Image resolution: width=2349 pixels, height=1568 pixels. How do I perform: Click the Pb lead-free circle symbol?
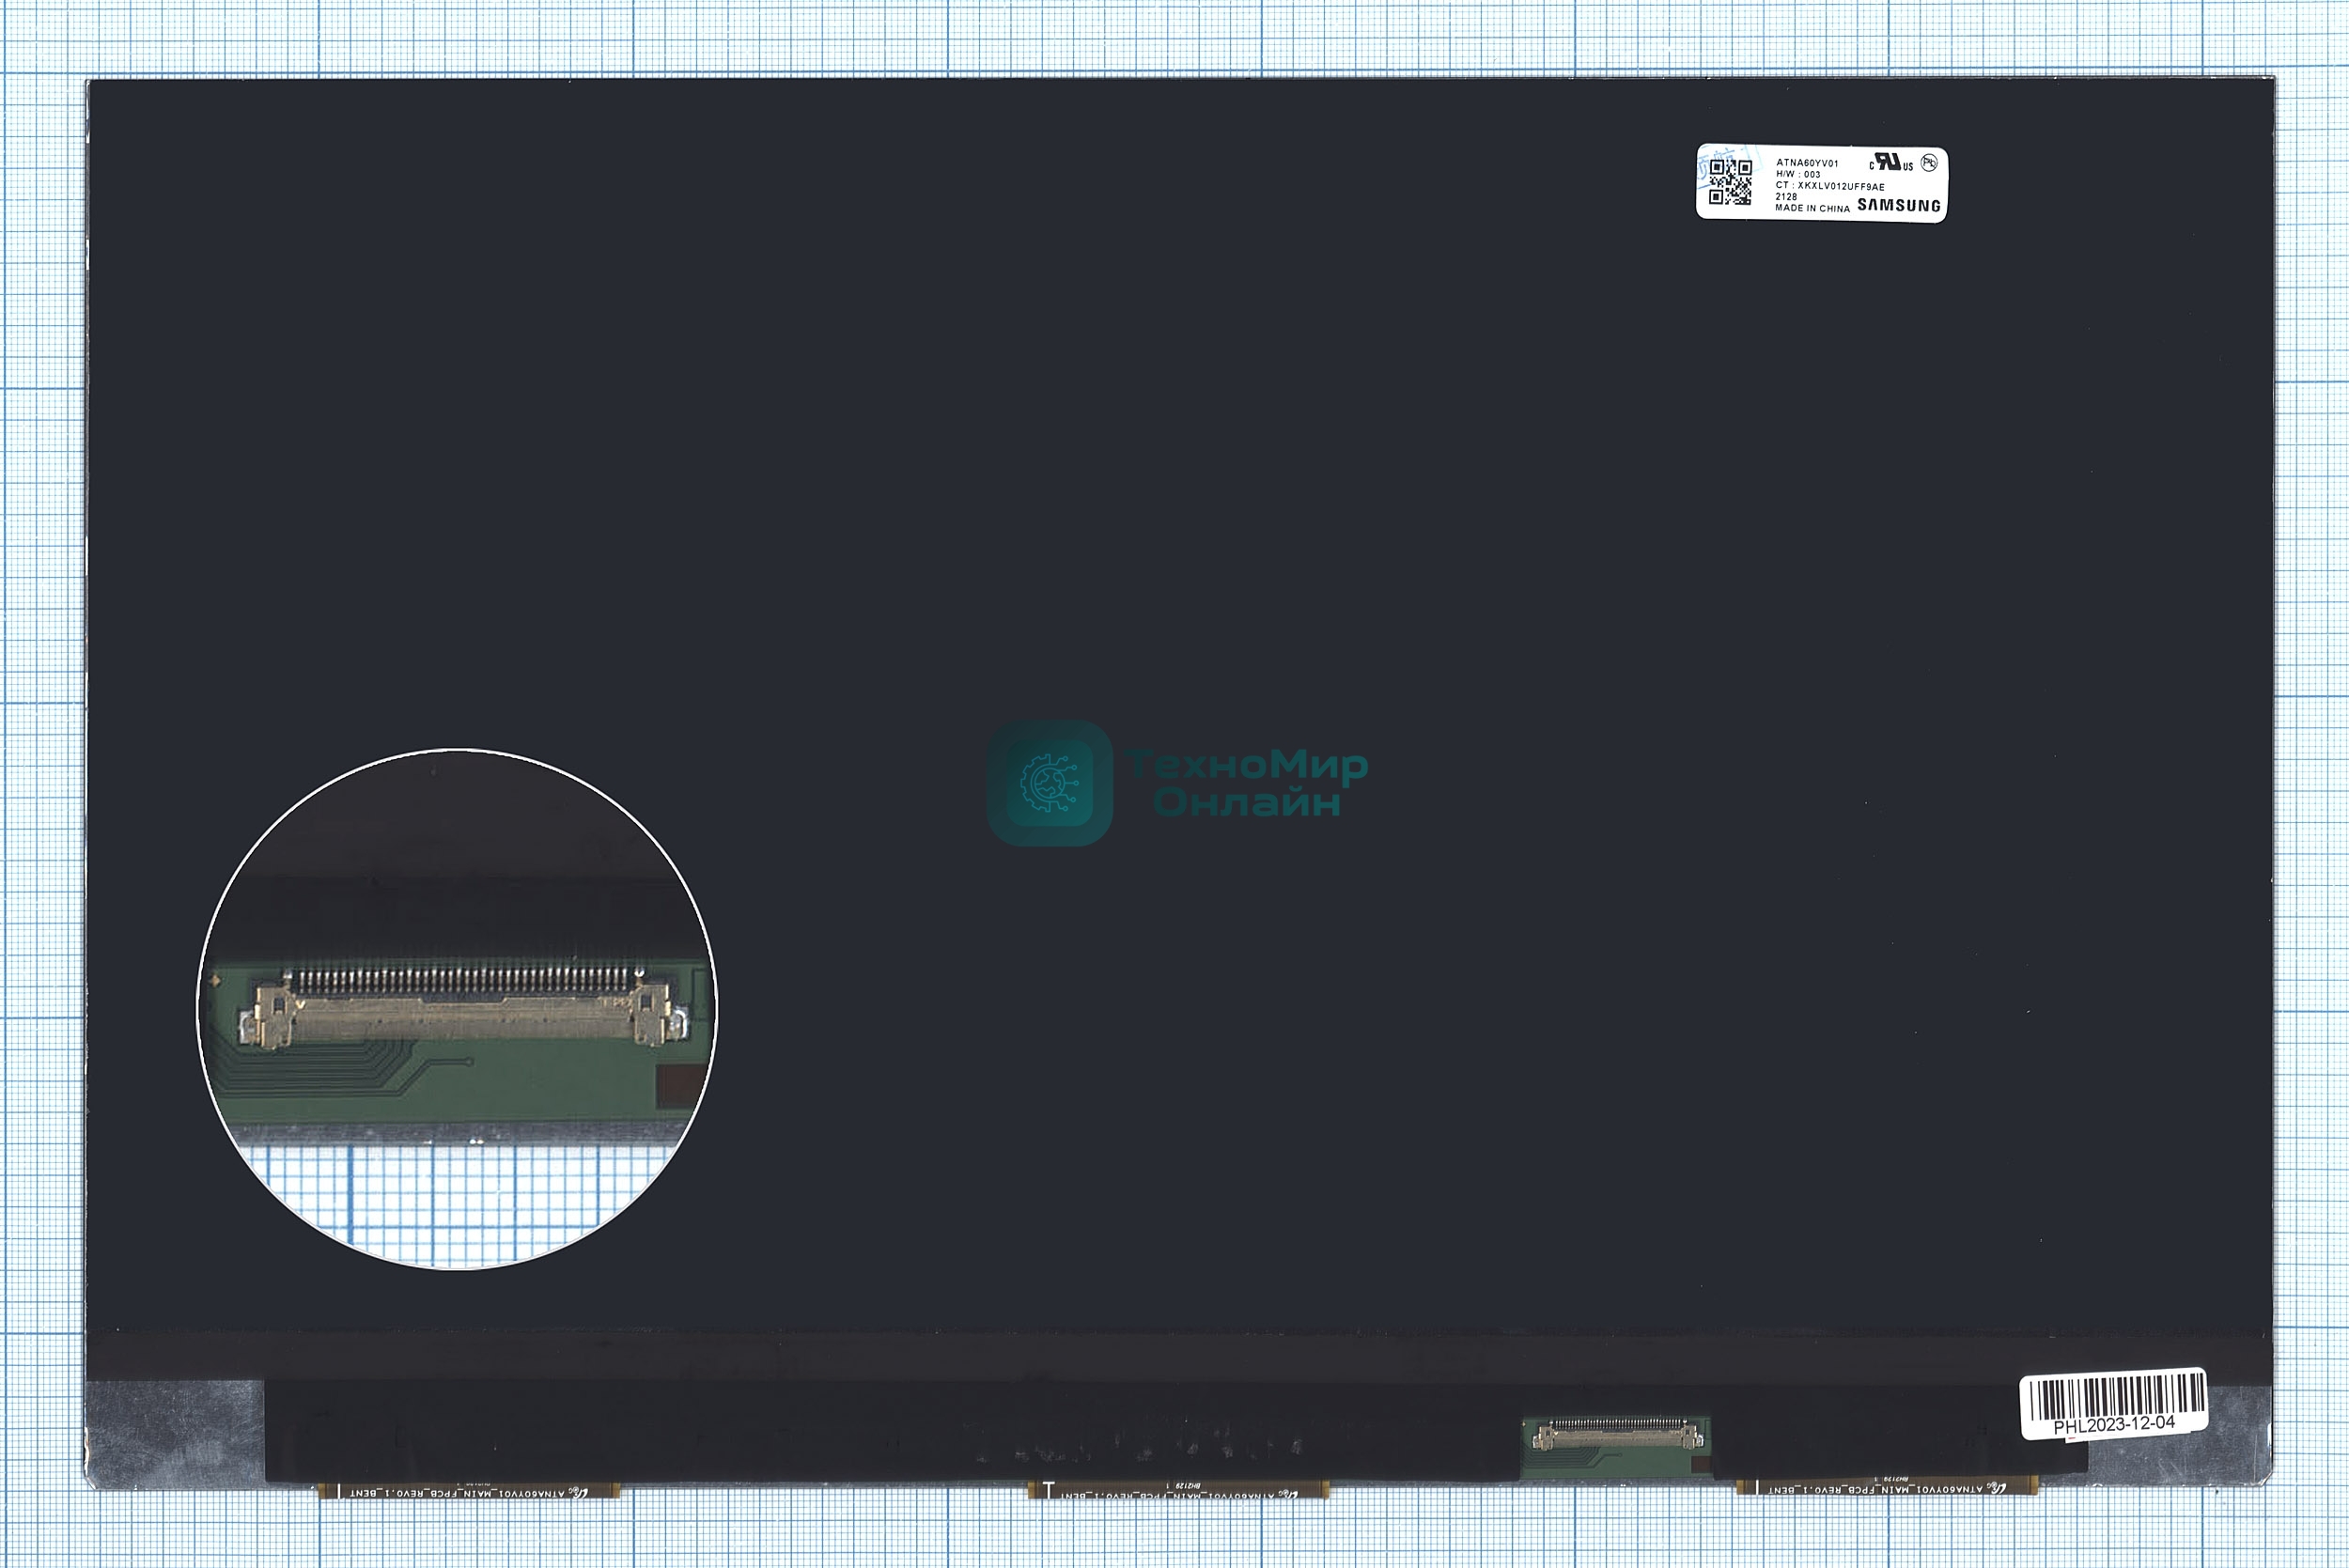tap(1929, 163)
